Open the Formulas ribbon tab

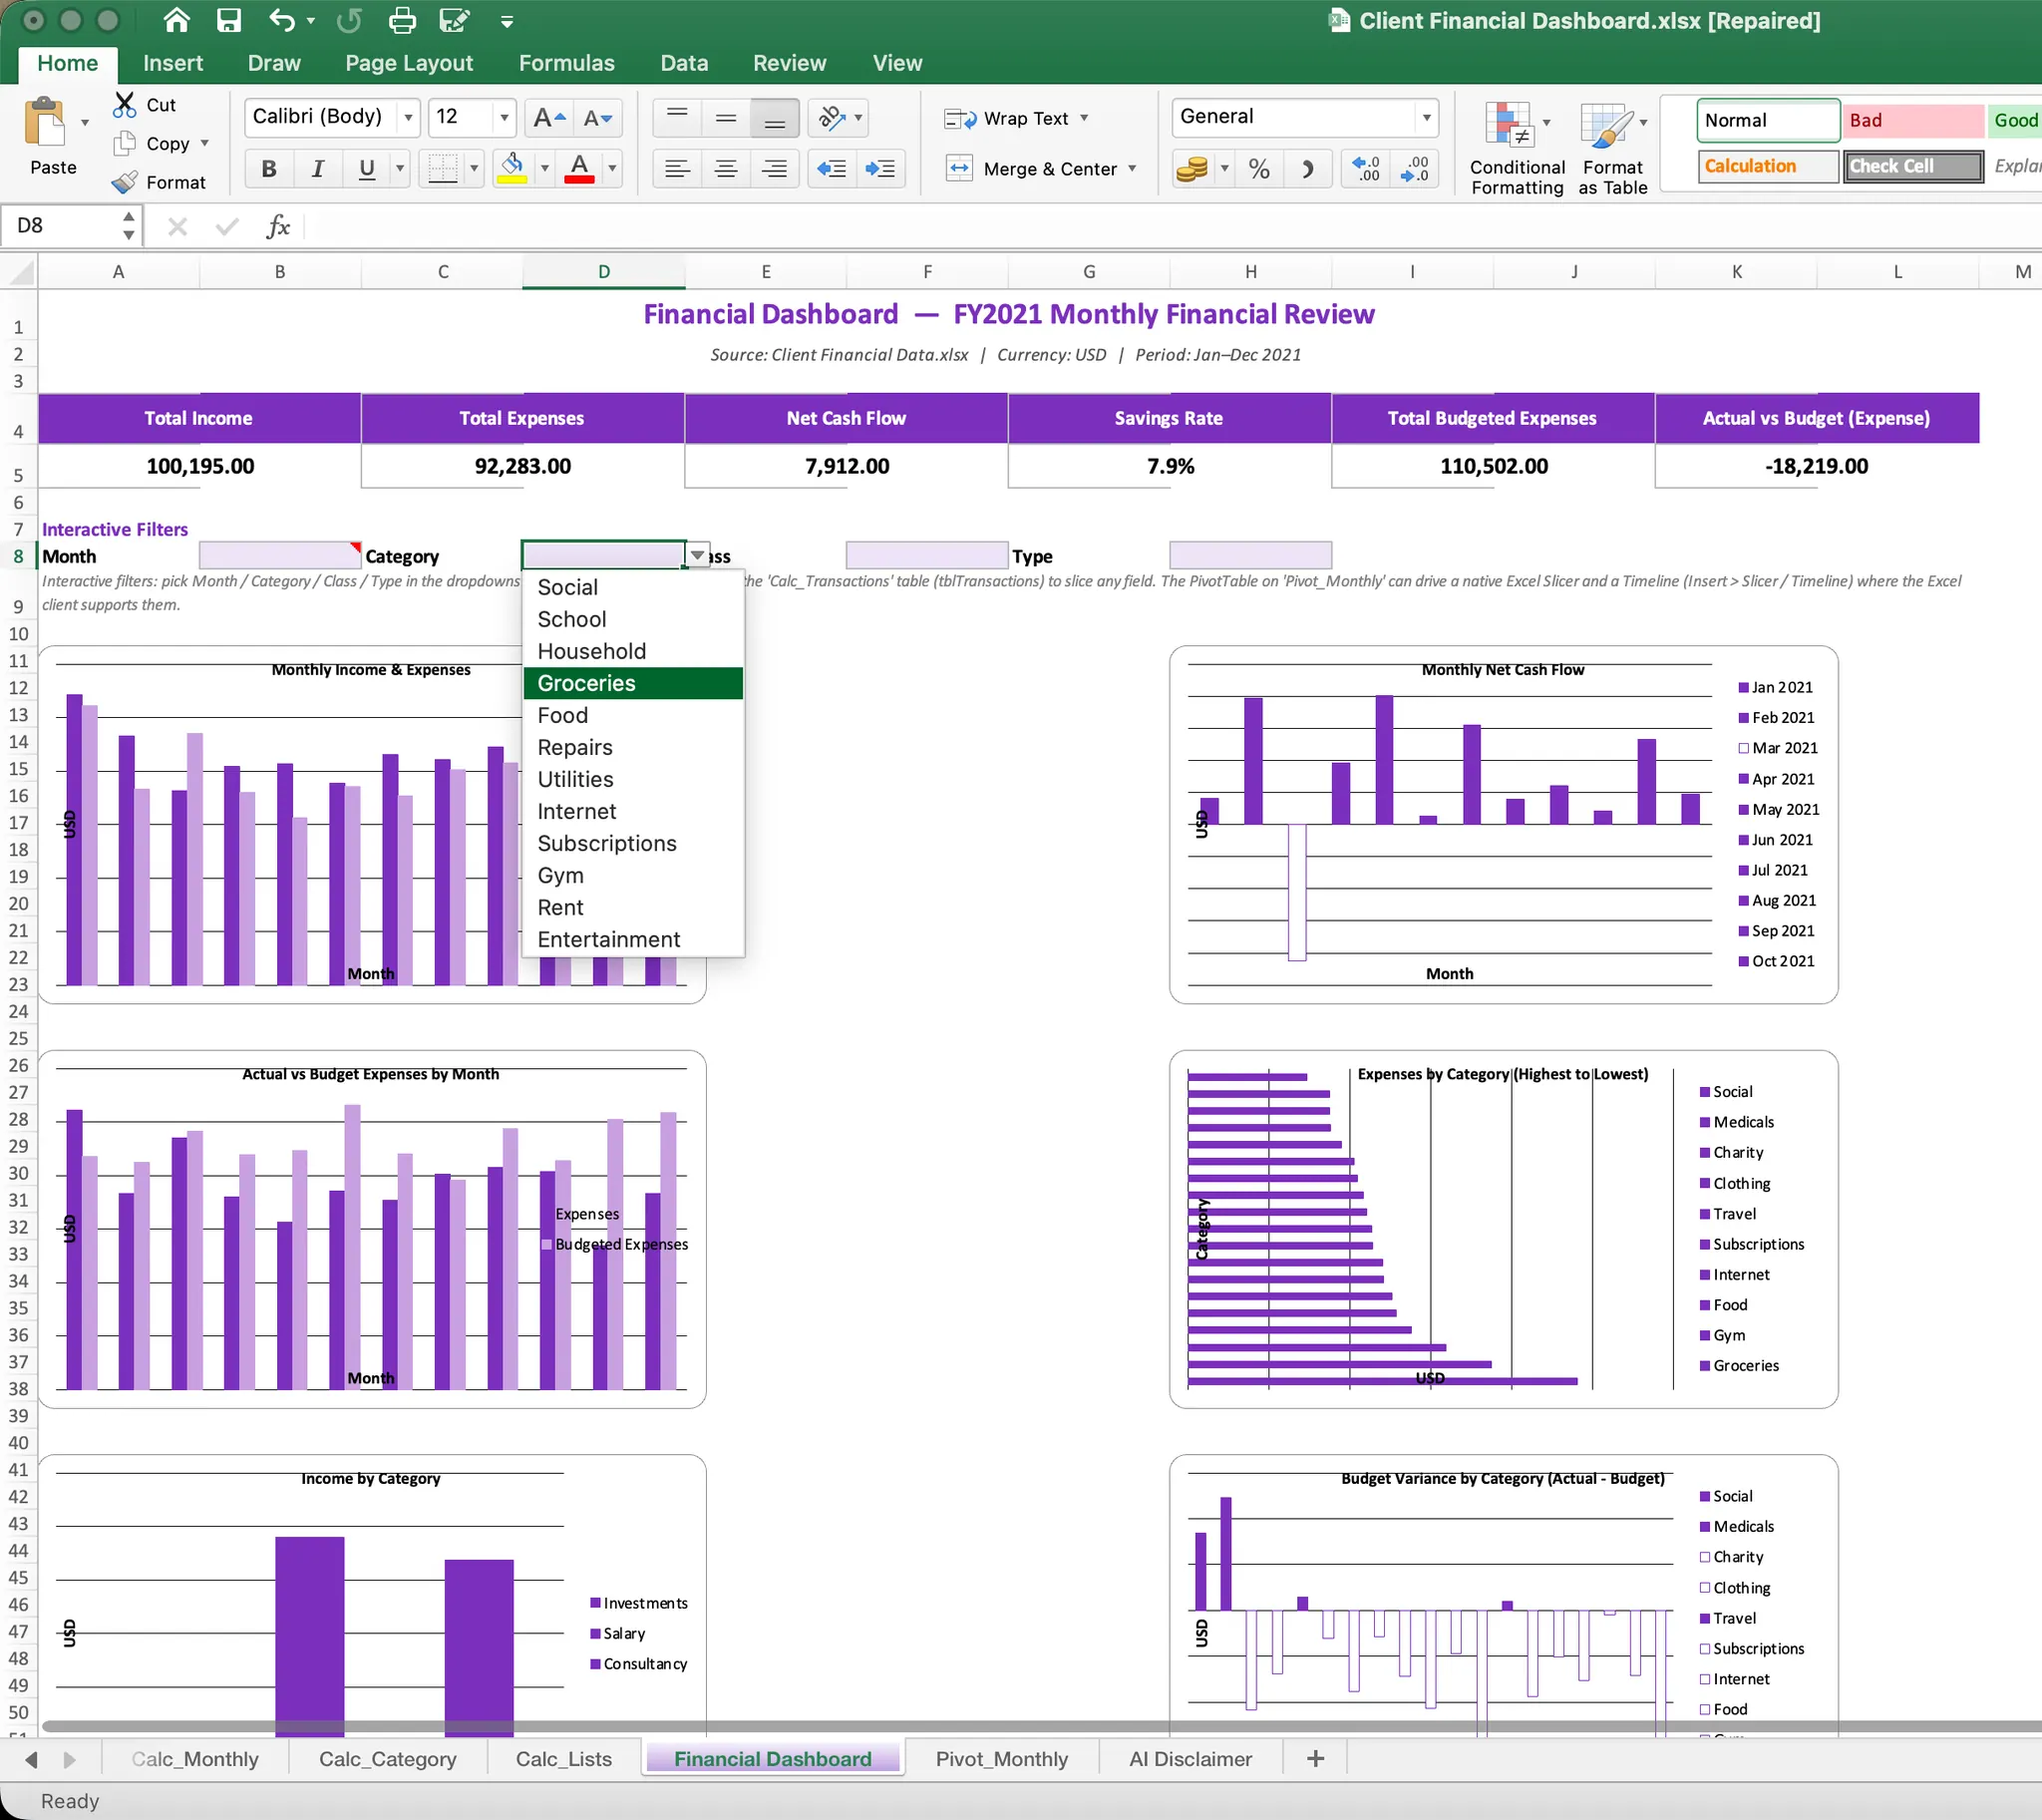tap(566, 63)
